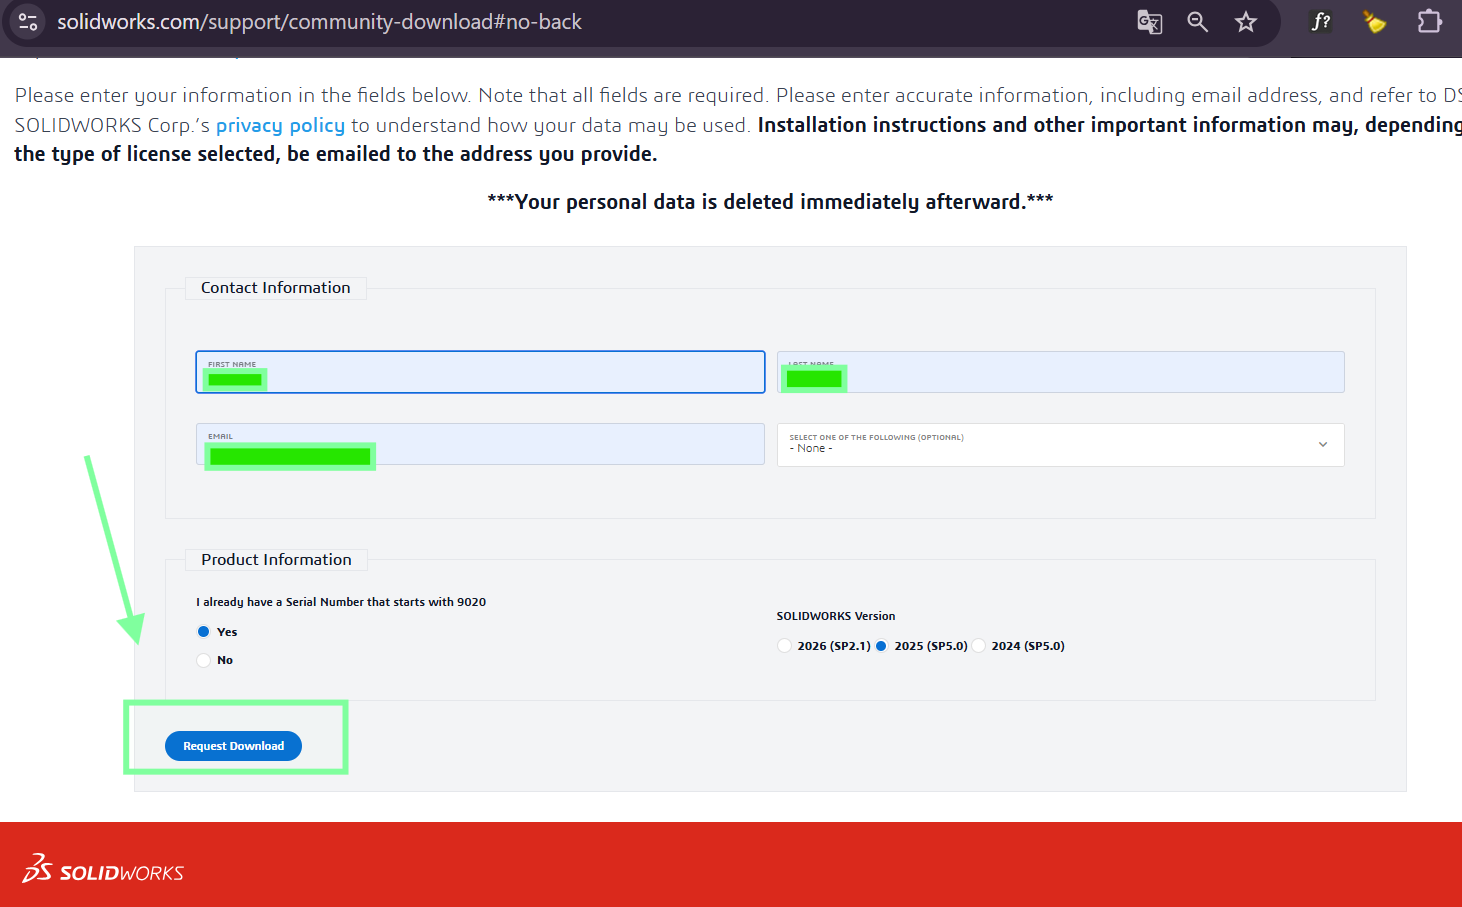
Task: Open the f? extension icon
Action: [1321, 22]
